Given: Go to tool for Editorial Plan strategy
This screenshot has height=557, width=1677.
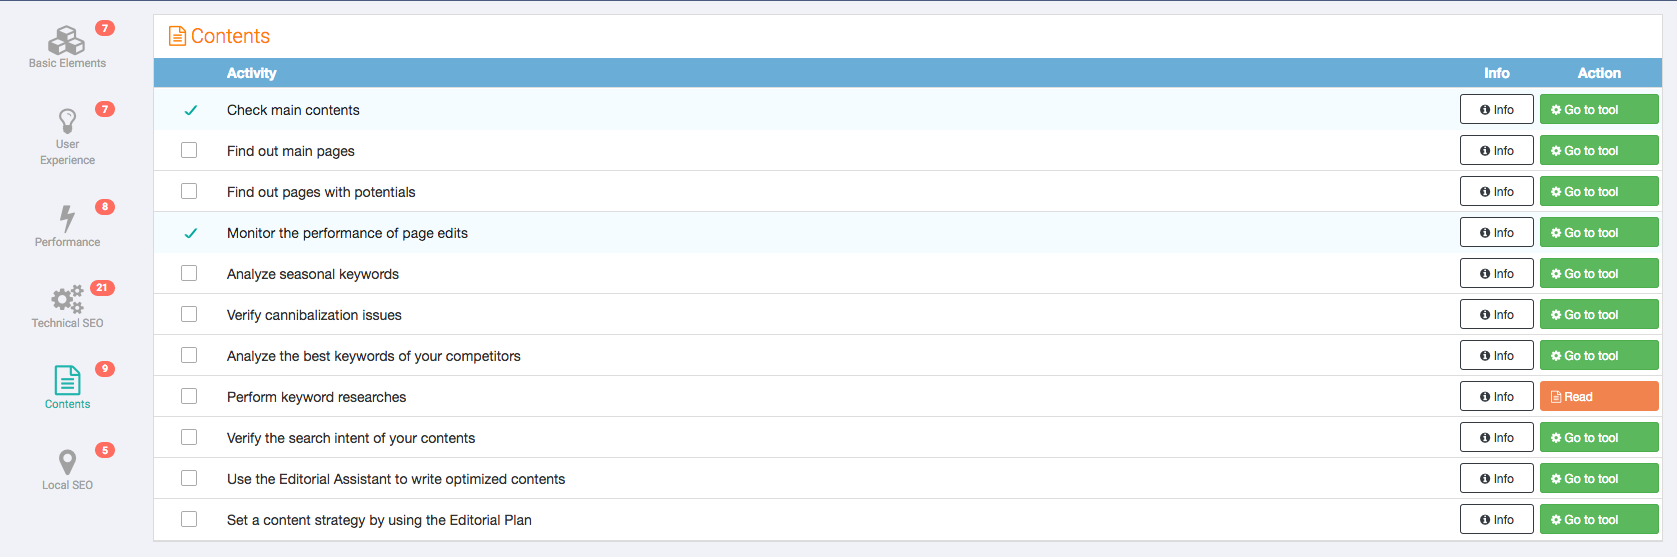Looking at the screenshot, I should pyautogui.click(x=1599, y=519).
